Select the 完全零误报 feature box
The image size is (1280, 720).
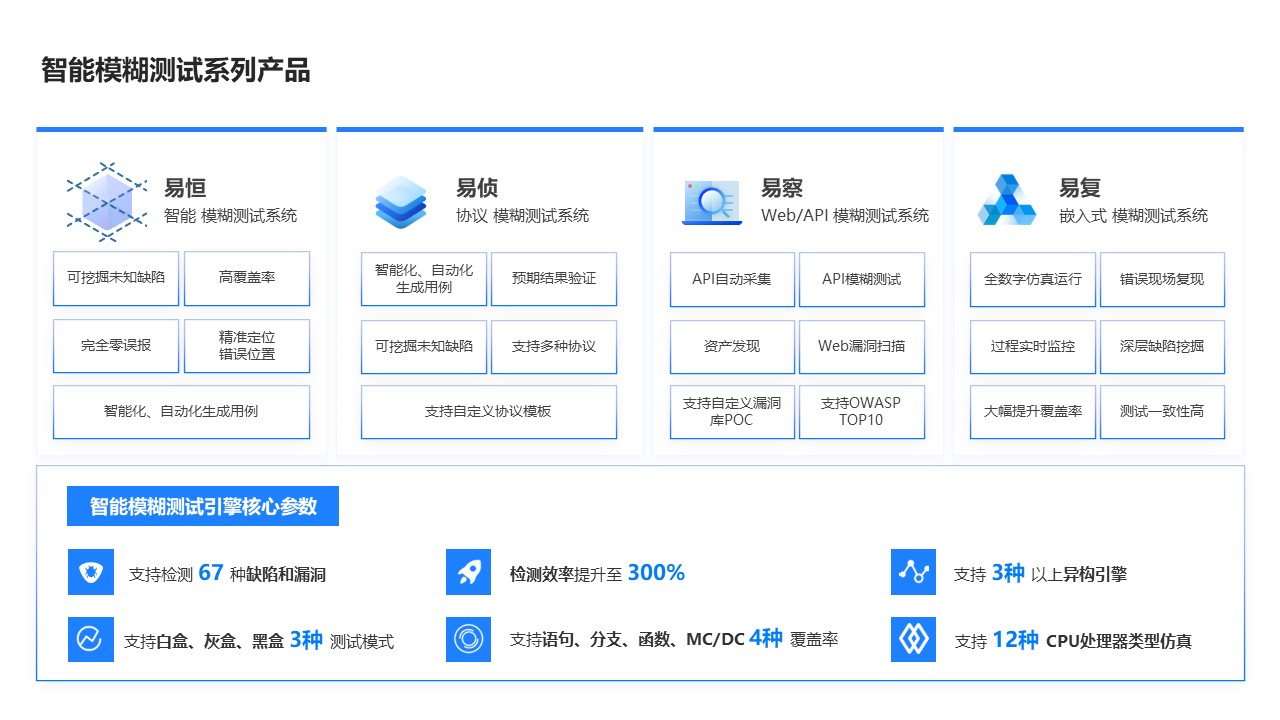(x=116, y=346)
